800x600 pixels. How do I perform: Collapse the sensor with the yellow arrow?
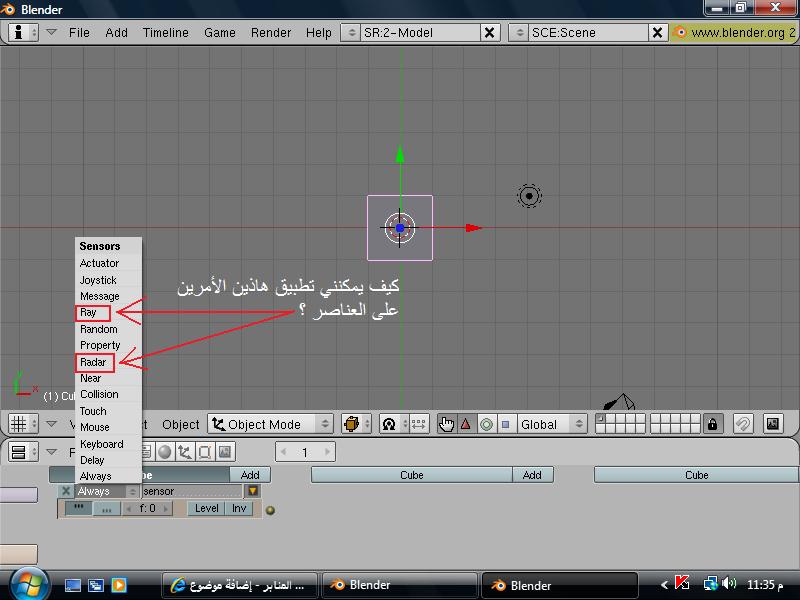(253, 491)
